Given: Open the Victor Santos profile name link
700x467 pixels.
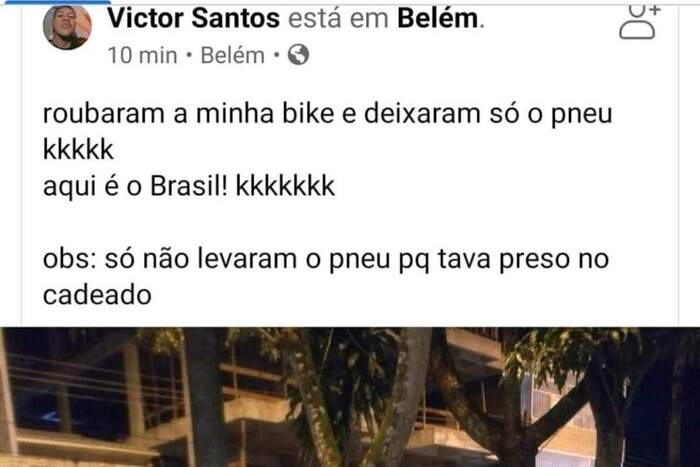Looking at the screenshot, I should pos(194,18).
